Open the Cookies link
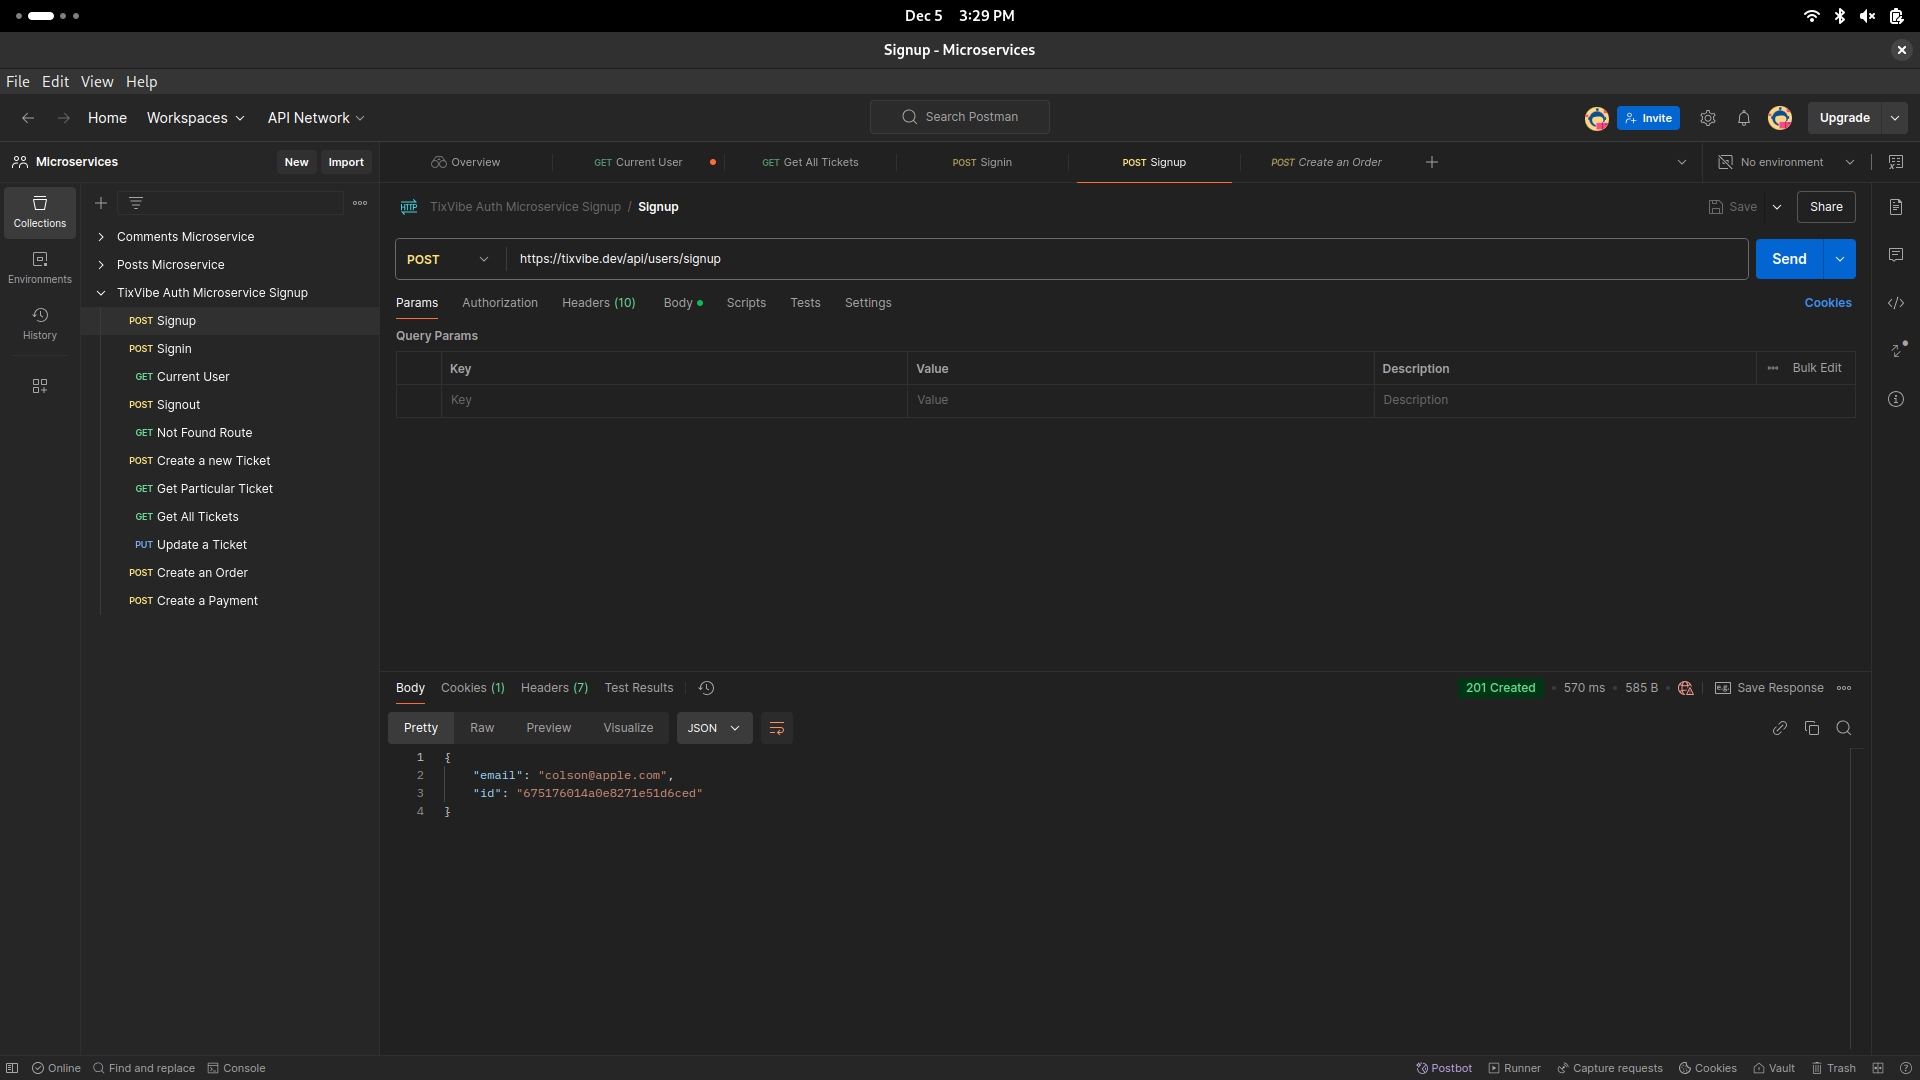This screenshot has width=1920, height=1080. (x=1828, y=303)
